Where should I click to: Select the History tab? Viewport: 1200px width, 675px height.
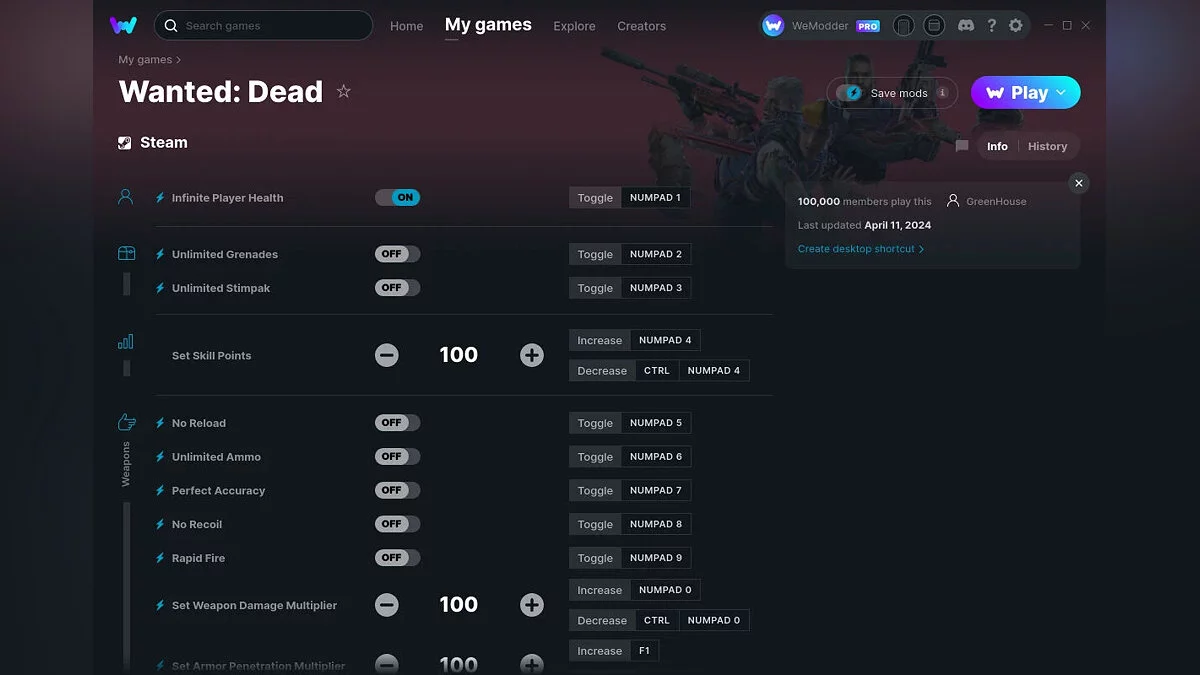pos(1047,146)
